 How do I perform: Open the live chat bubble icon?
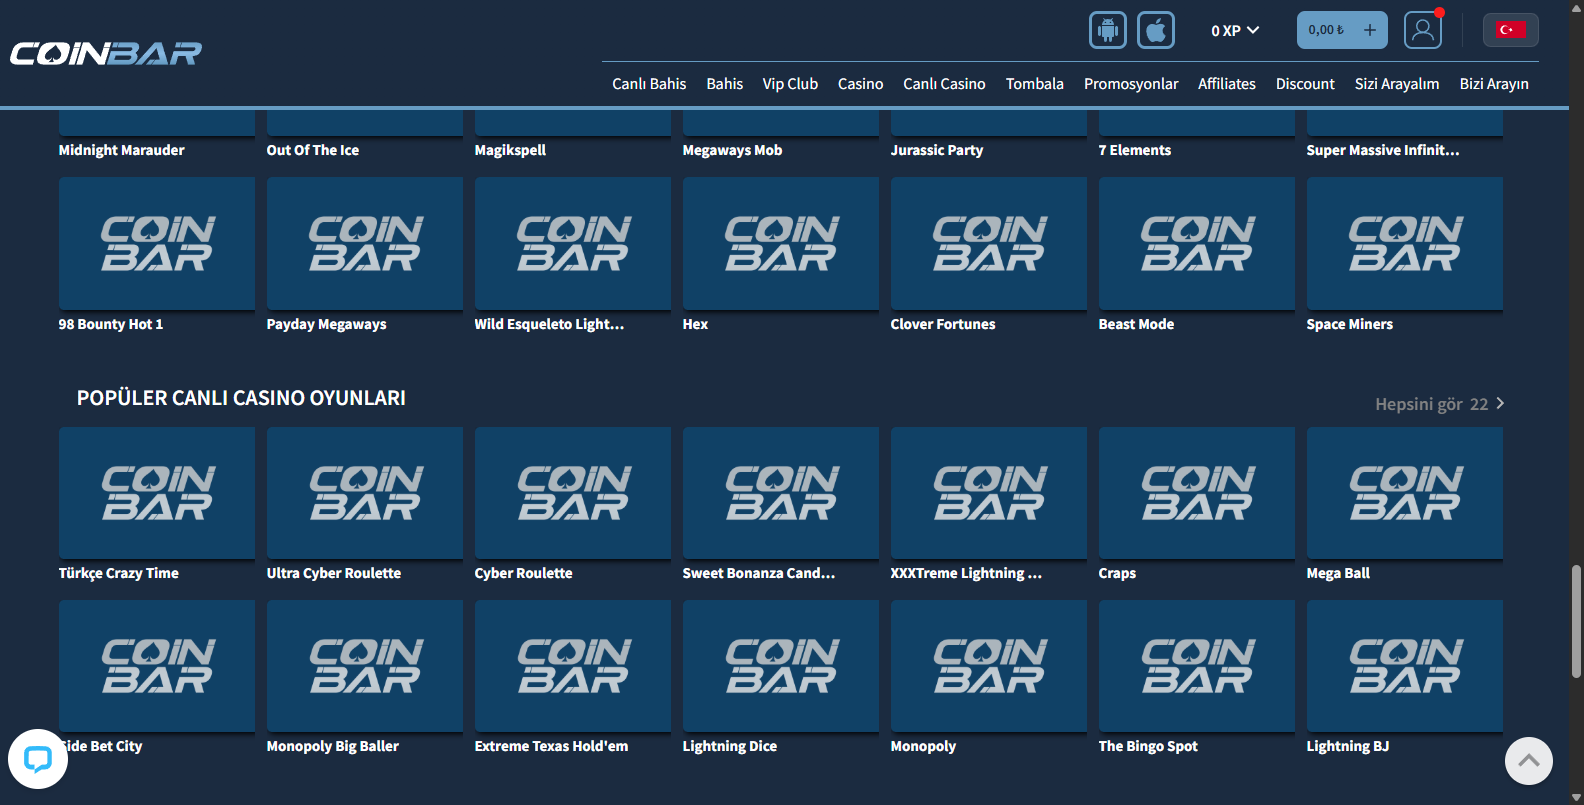[x=38, y=759]
